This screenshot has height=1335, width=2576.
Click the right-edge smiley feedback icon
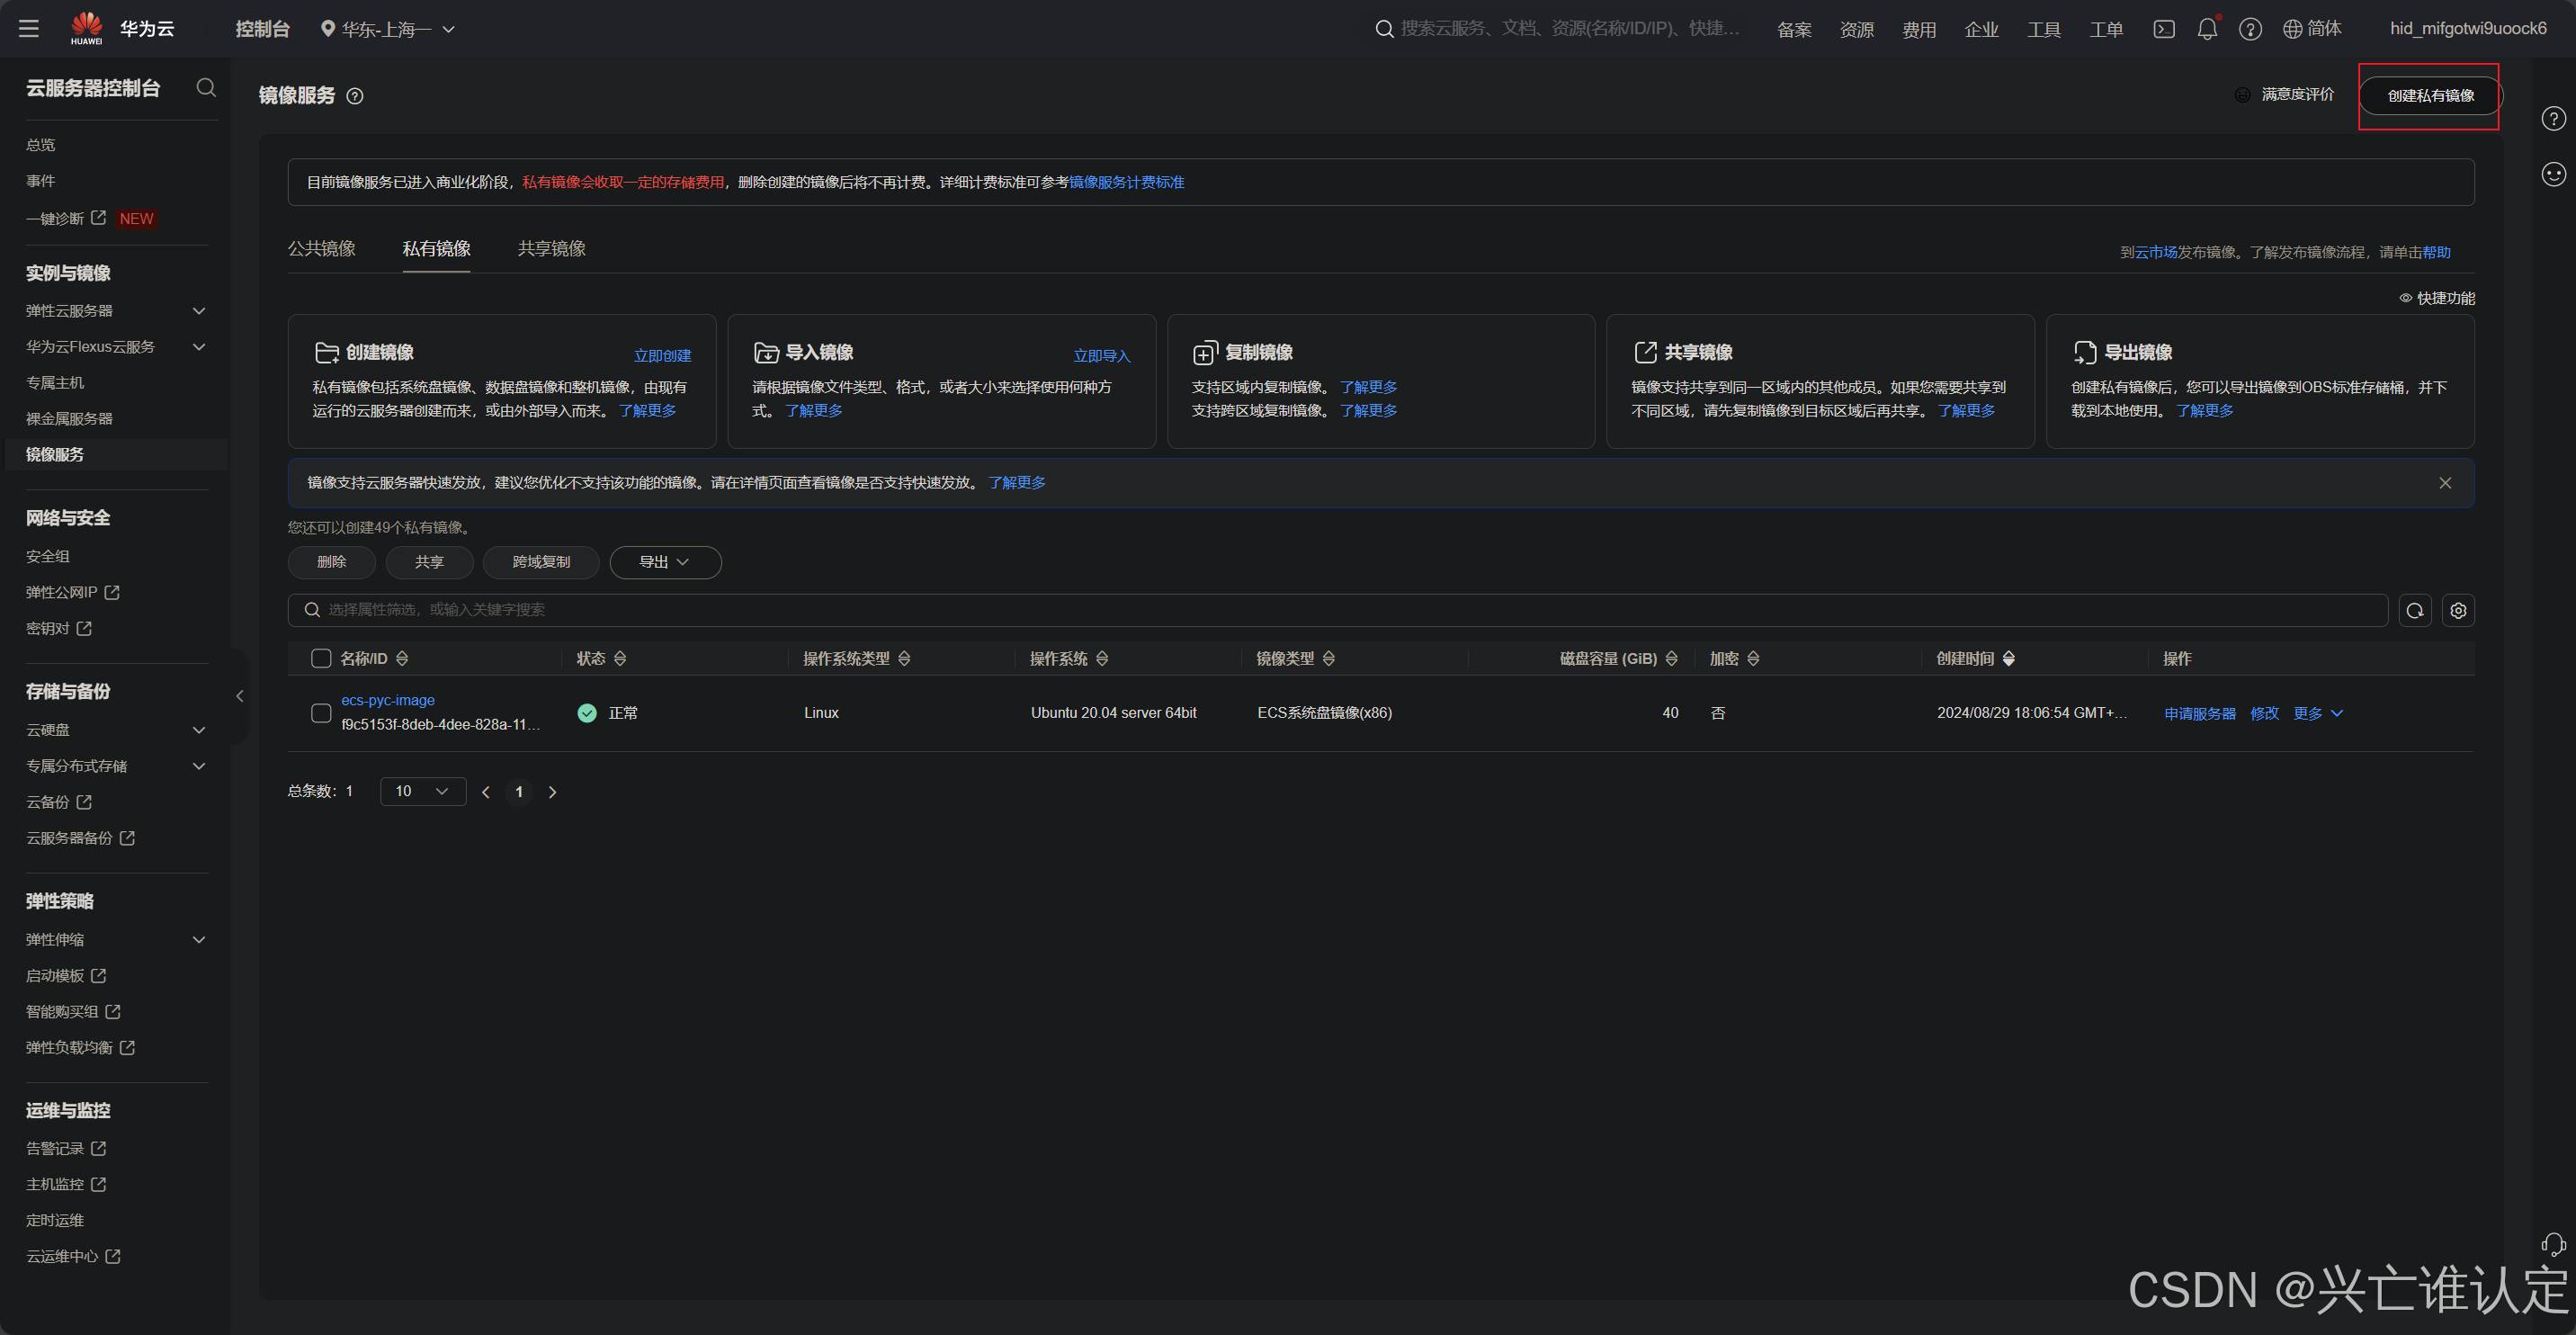pyautogui.click(x=2553, y=174)
